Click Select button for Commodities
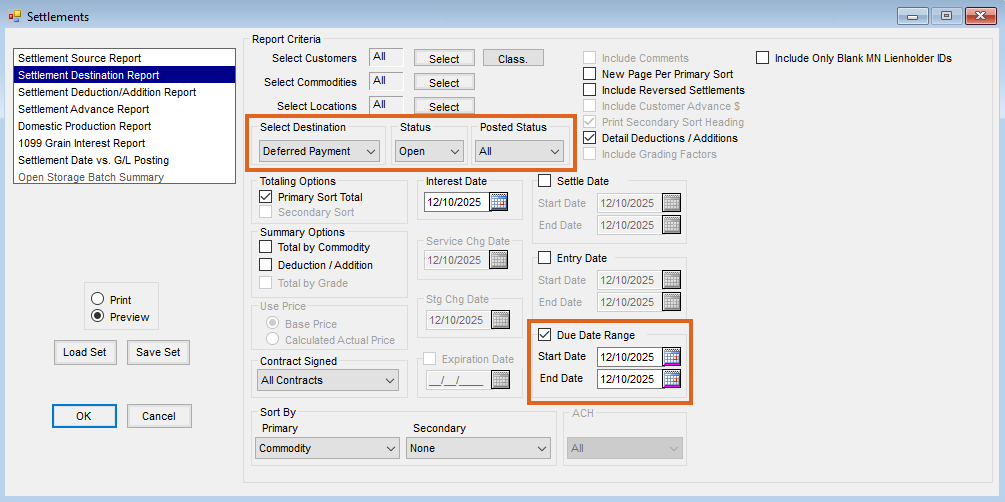 click(444, 83)
